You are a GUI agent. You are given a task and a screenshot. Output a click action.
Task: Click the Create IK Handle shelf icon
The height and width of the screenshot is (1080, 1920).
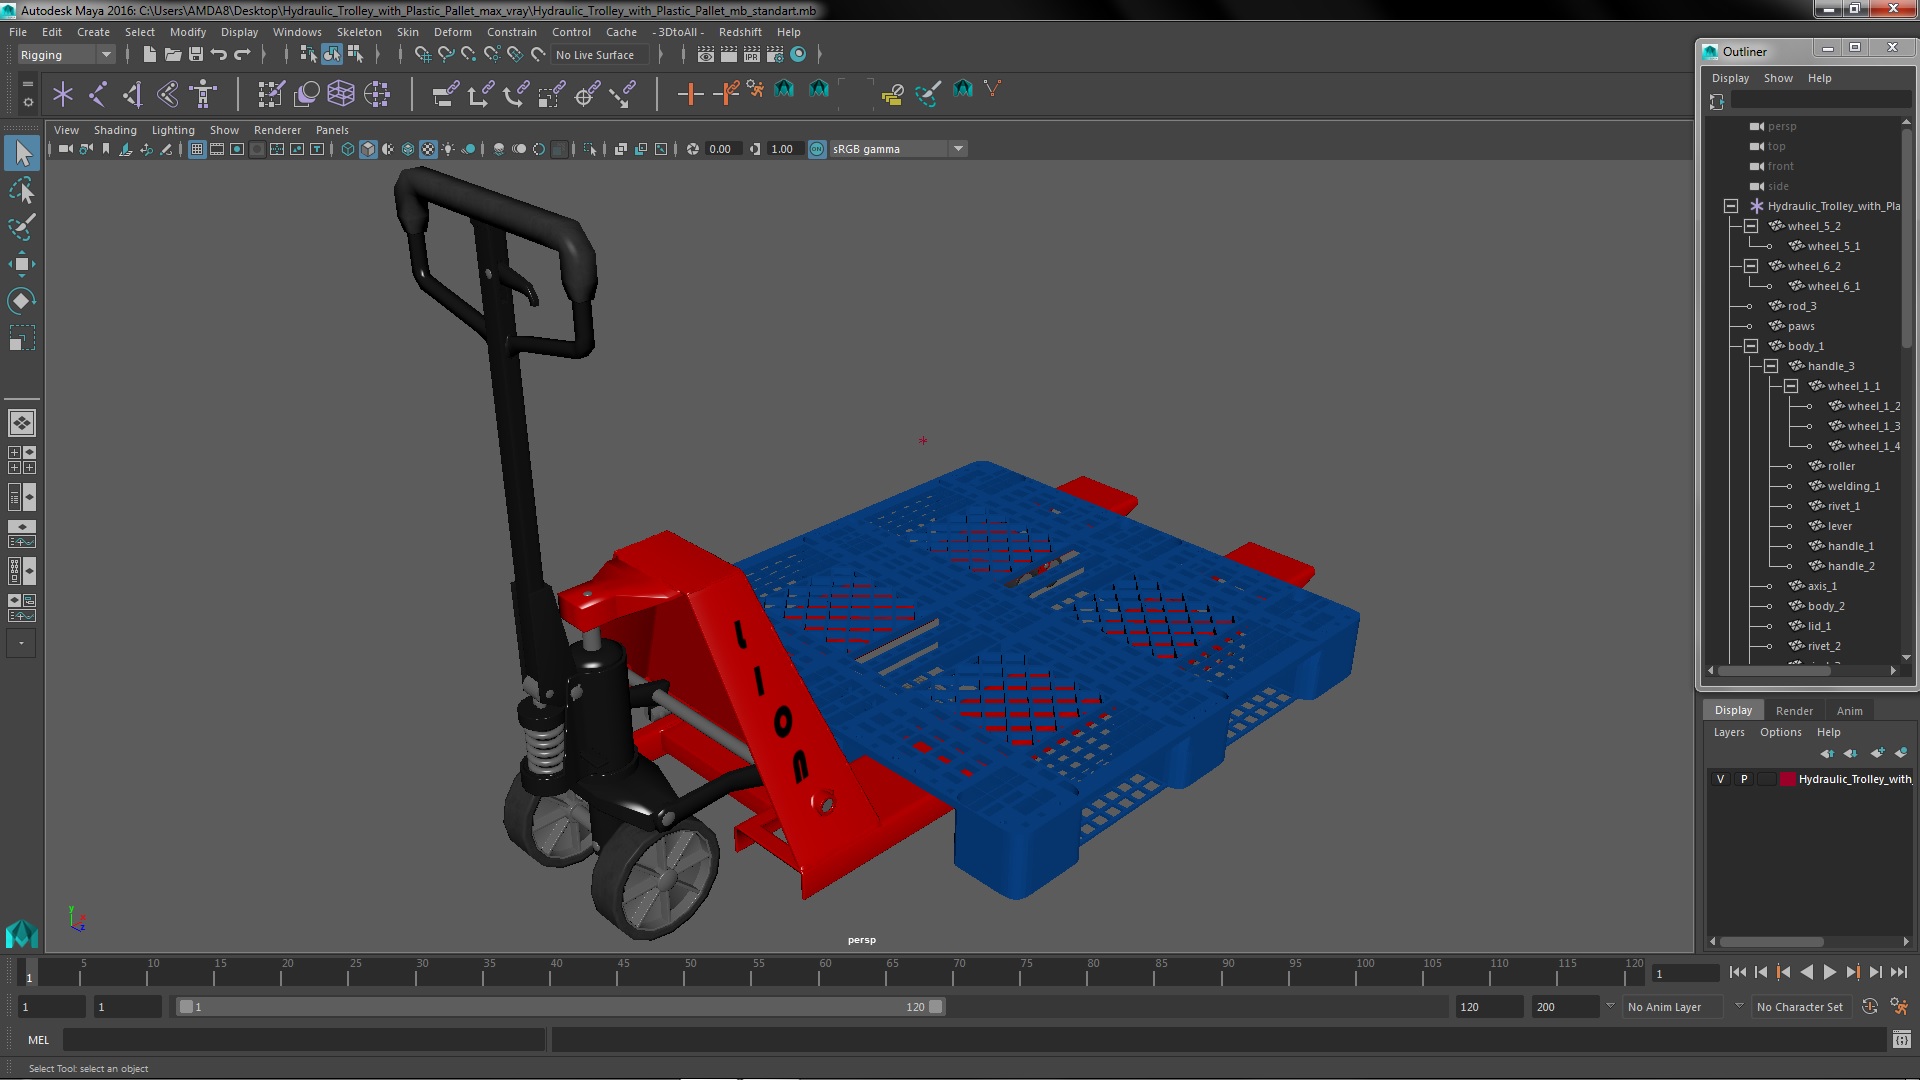(x=133, y=94)
